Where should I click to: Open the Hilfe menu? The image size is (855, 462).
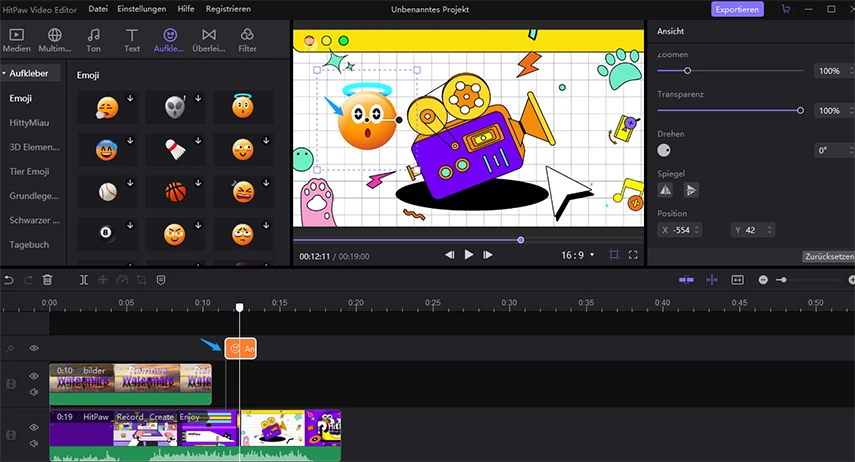tap(186, 9)
